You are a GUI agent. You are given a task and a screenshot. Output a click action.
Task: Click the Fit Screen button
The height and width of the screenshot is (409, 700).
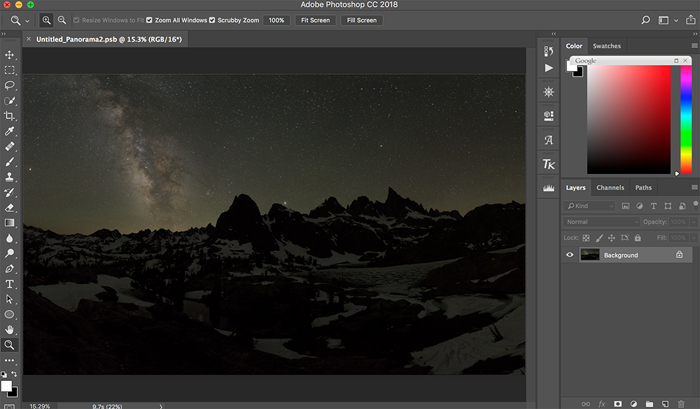pyautogui.click(x=314, y=20)
